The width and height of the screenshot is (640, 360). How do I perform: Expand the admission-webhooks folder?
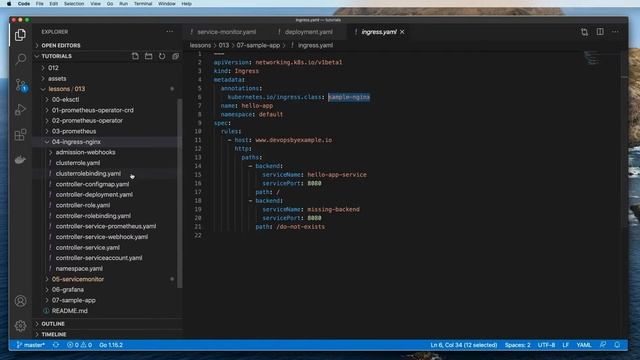[x=85, y=152]
